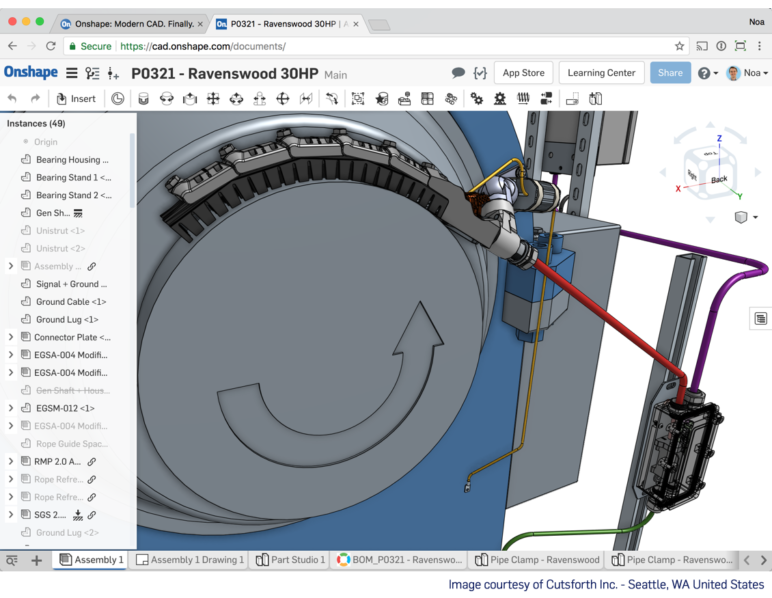
Task: Switch to the Assembly 1 tab
Action: click(x=90, y=560)
